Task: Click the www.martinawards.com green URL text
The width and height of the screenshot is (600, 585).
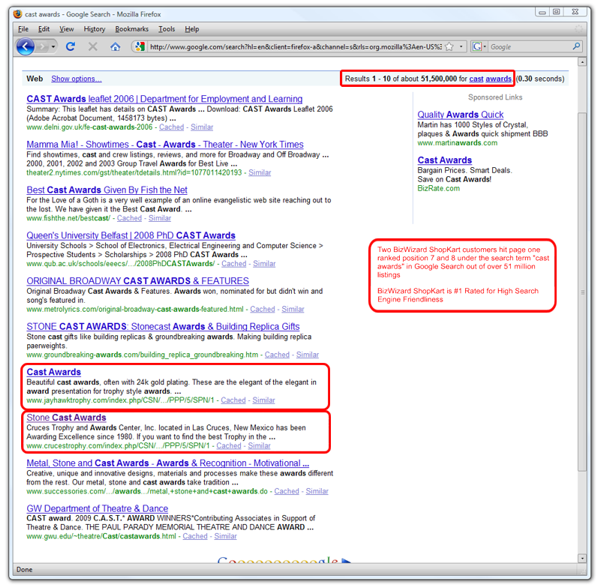Action: [x=457, y=143]
